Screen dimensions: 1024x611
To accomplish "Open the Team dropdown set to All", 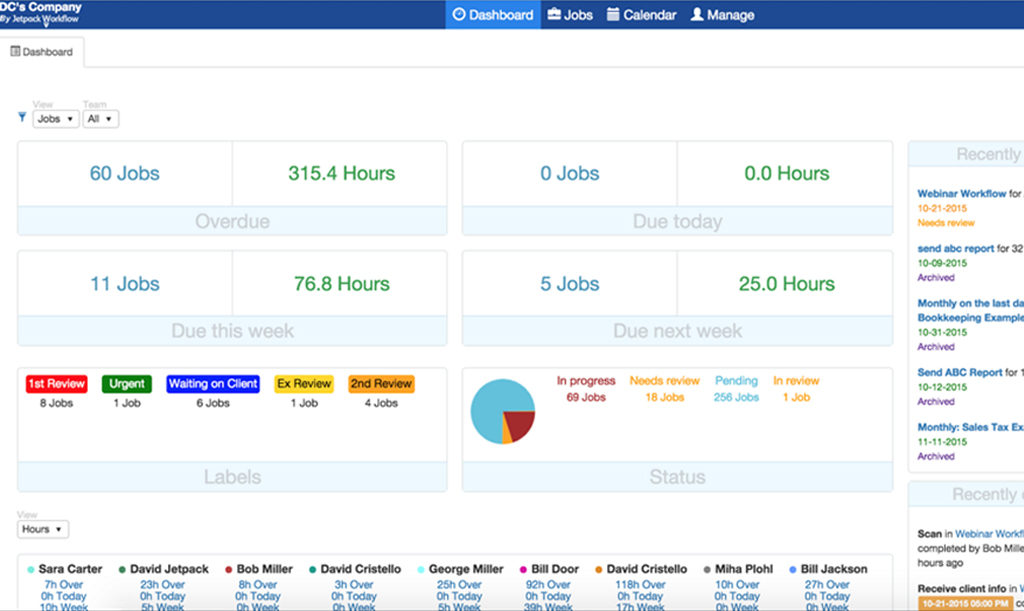I will (x=100, y=118).
